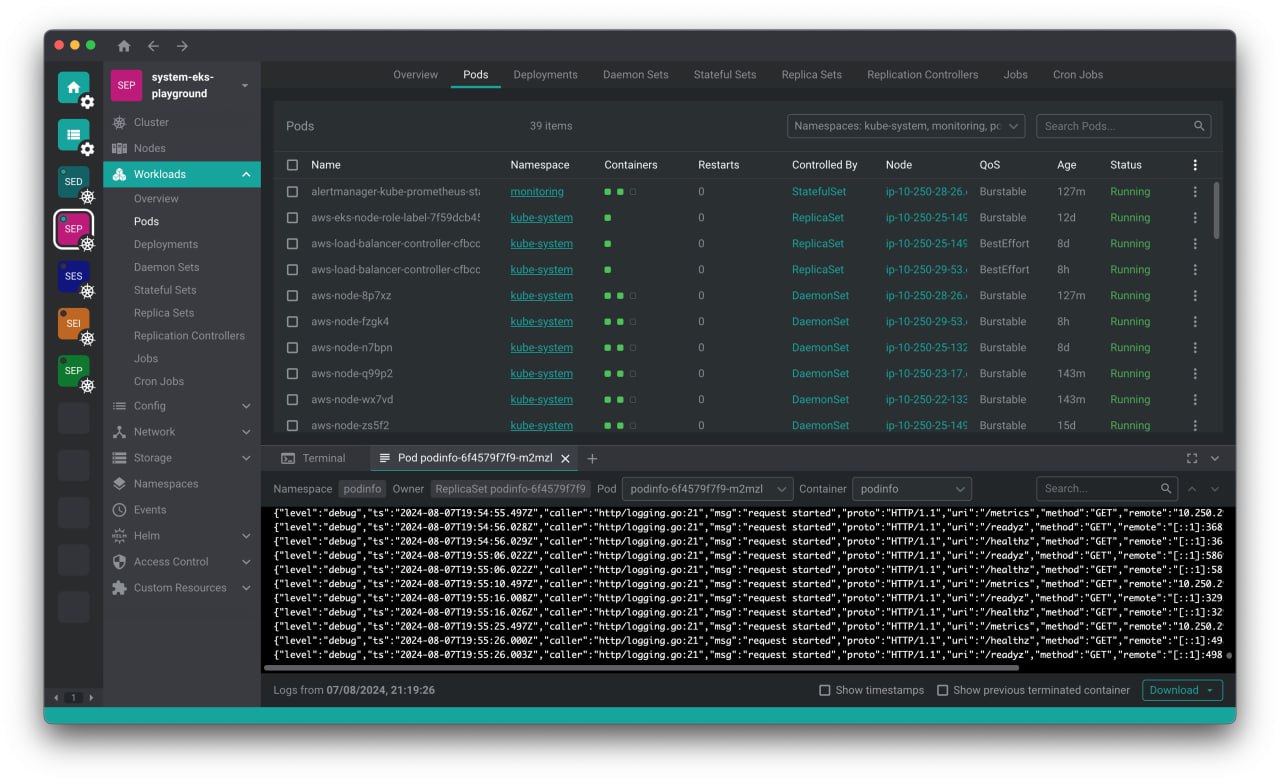The height and width of the screenshot is (782, 1280).
Task: Open the Container podinfo dropdown
Action: 912,489
